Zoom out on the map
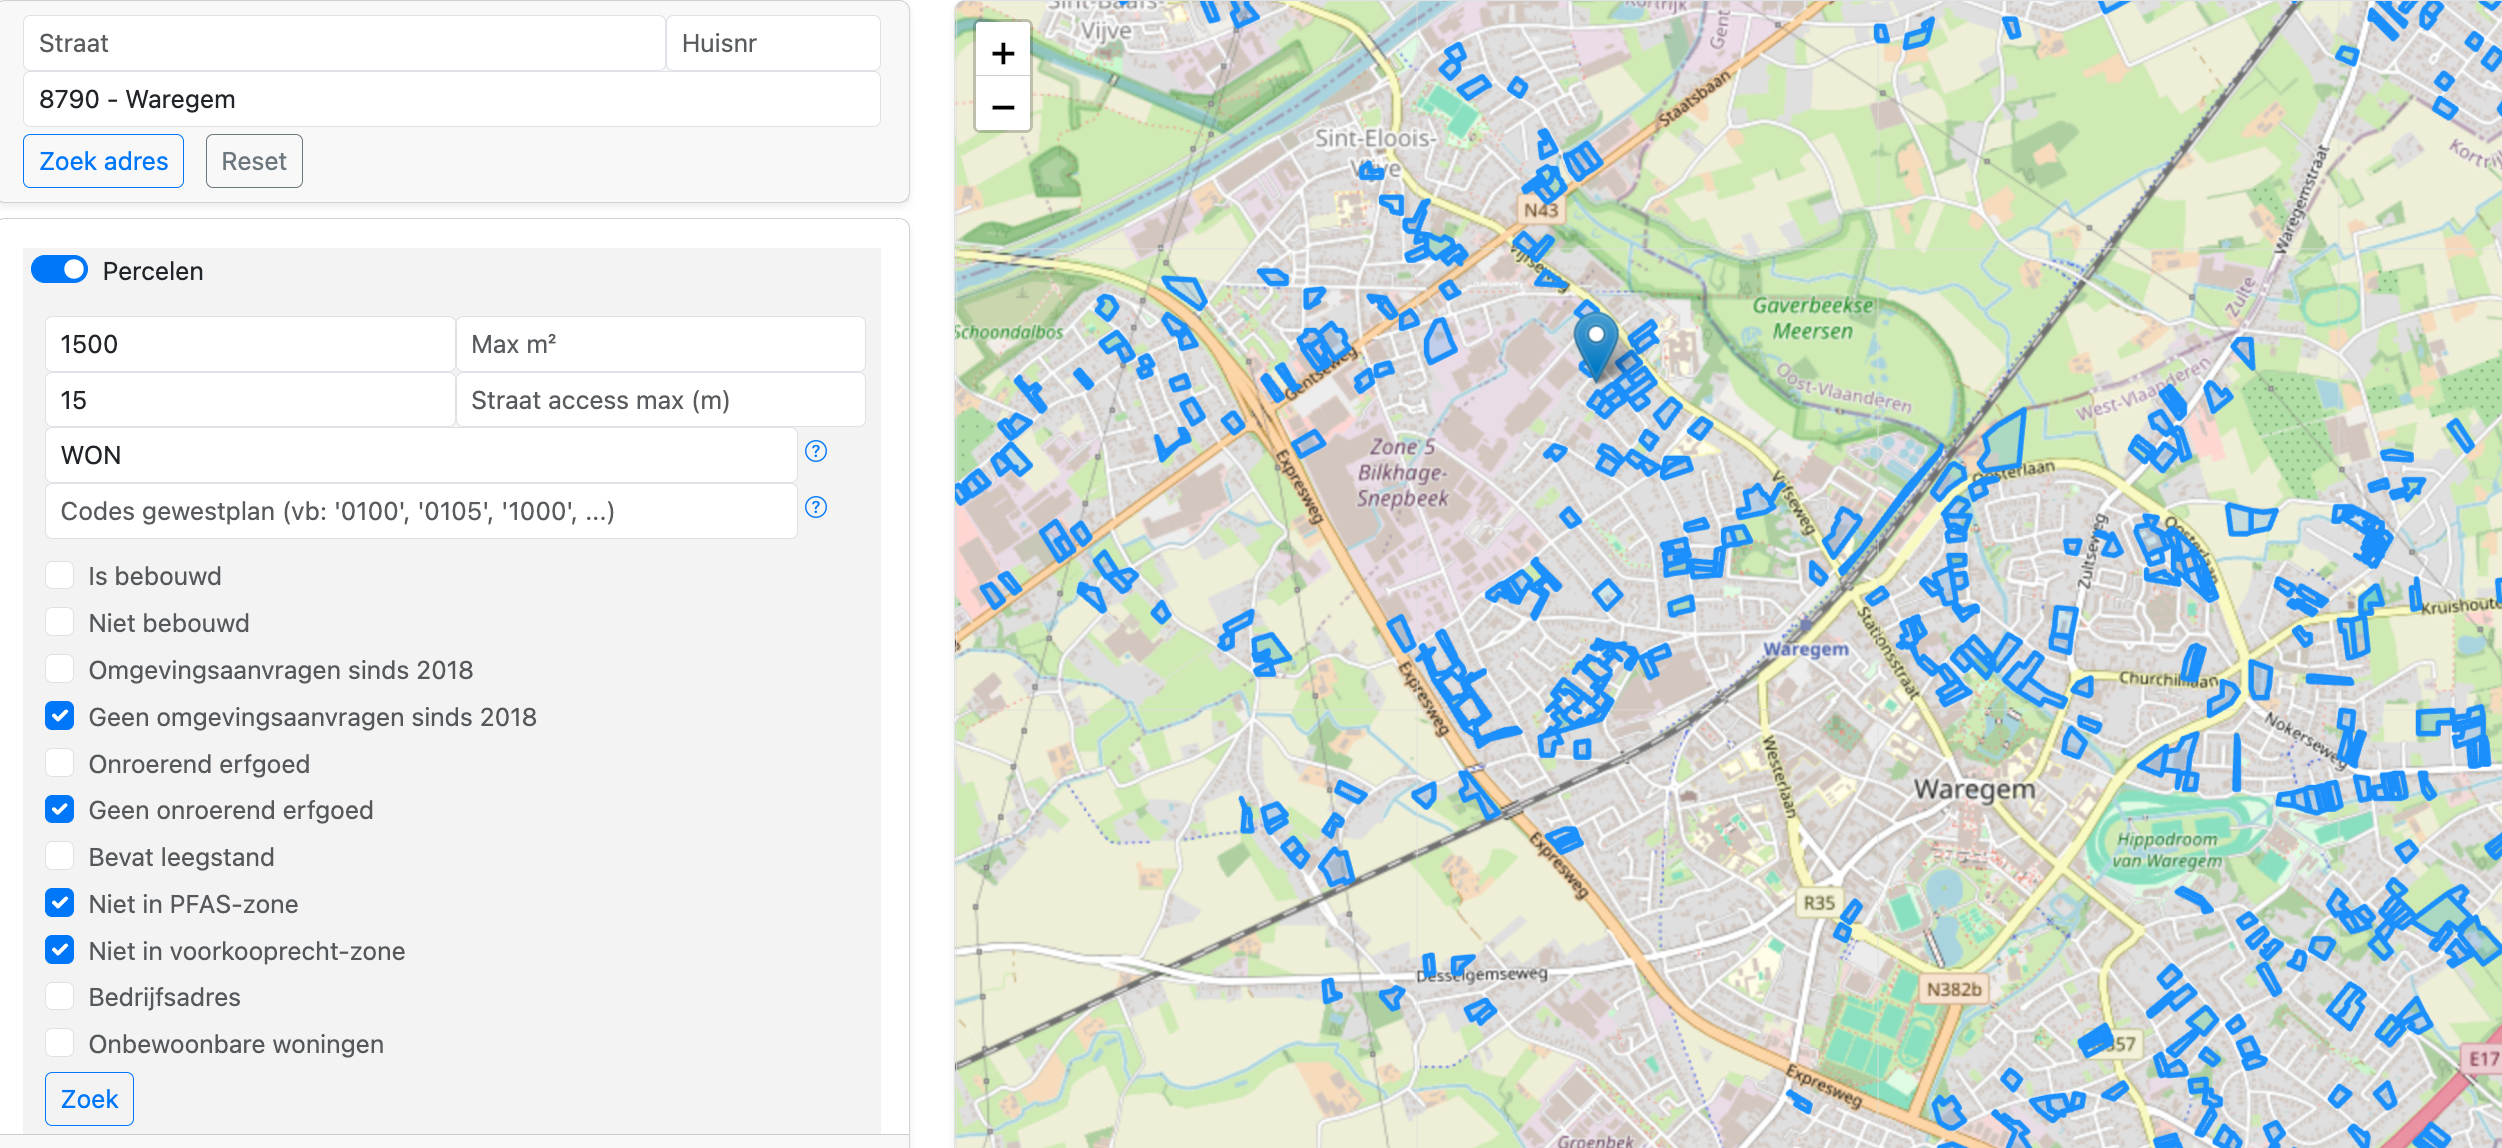Viewport: 2502px width, 1148px height. (x=1003, y=106)
